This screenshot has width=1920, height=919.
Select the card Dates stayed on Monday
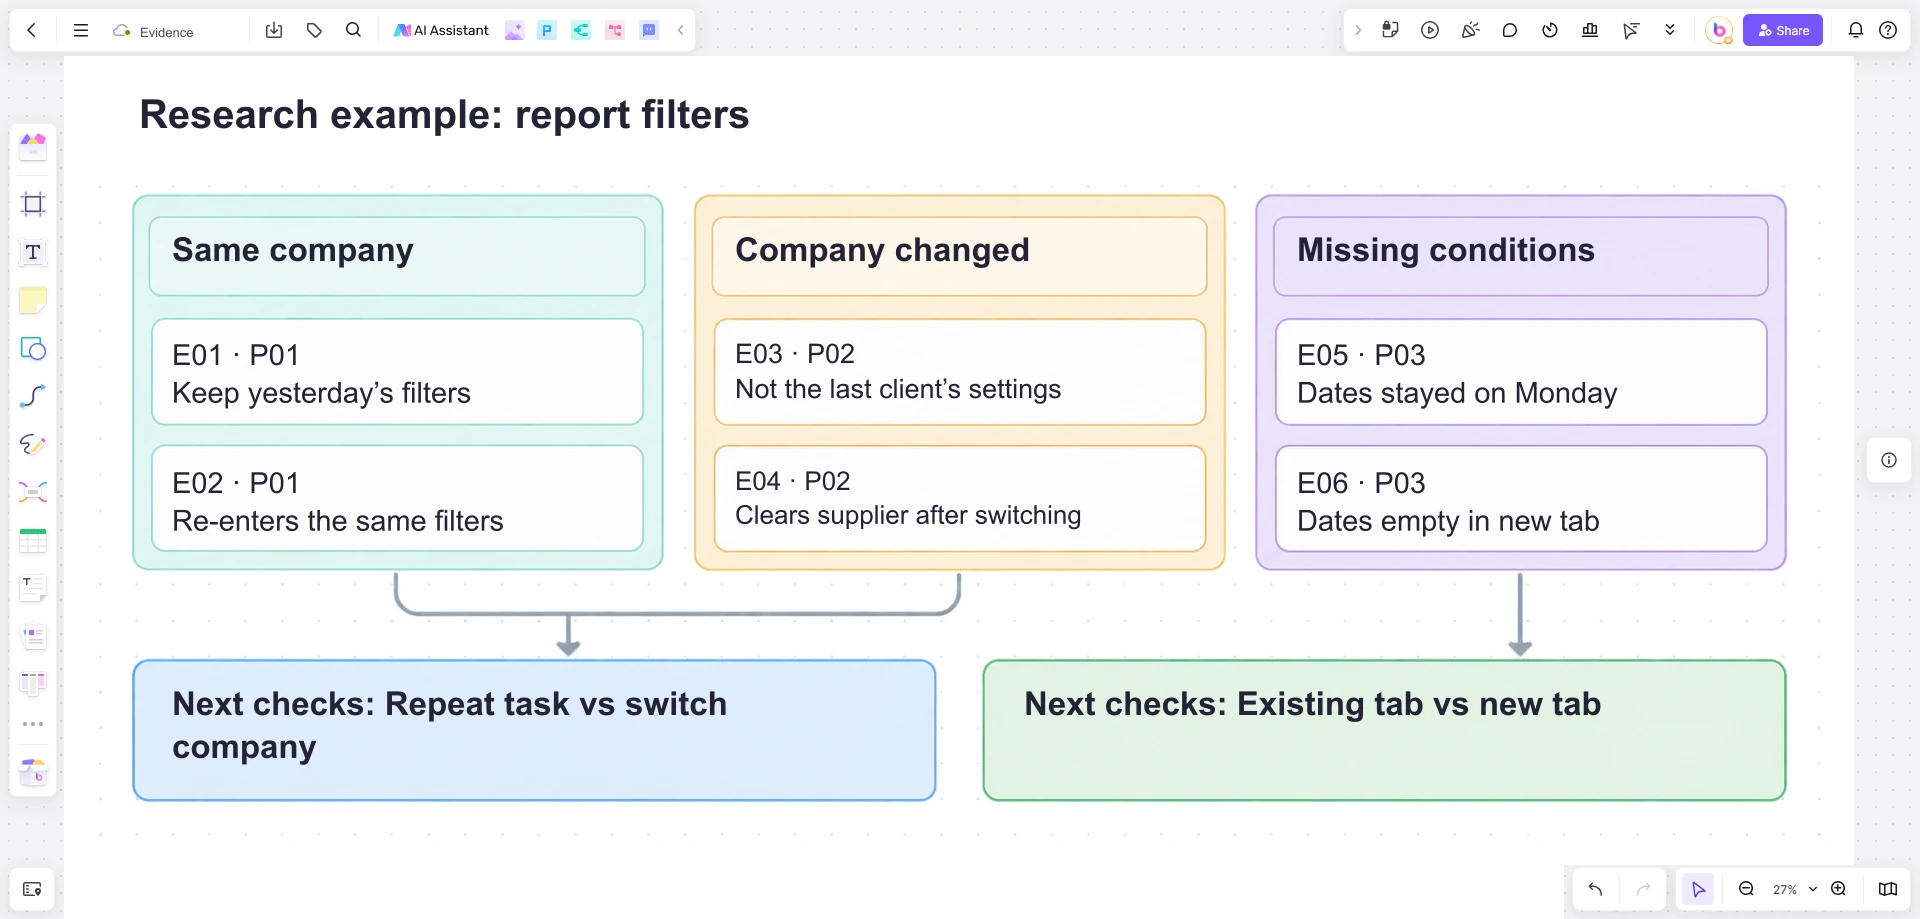pyautogui.click(x=1521, y=372)
